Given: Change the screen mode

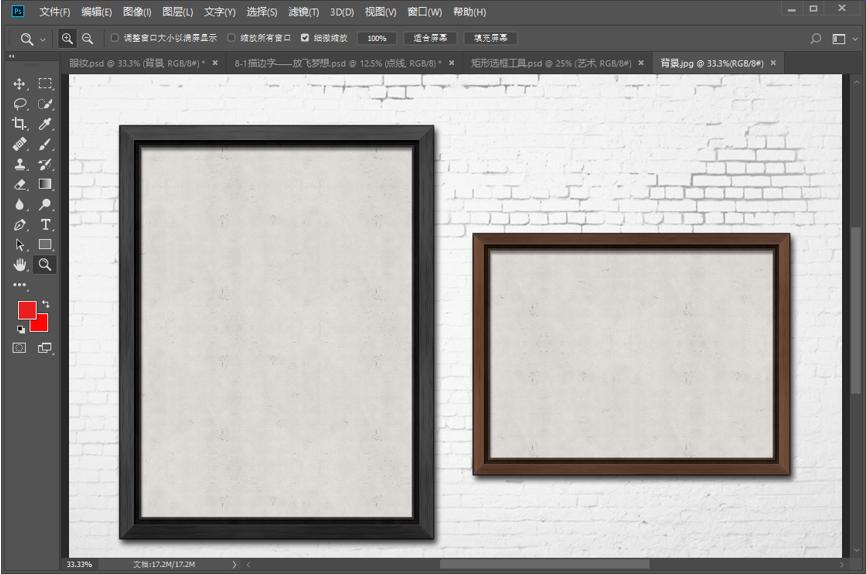Looking at the screenshot, I should coord(45,347).
